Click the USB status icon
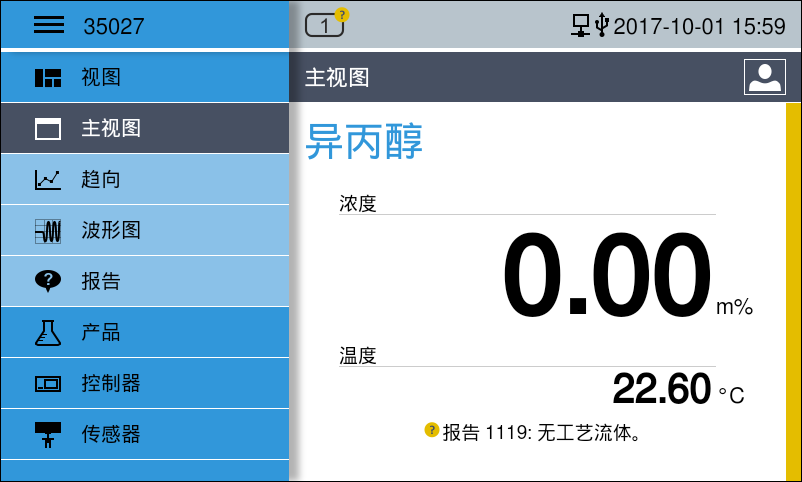802x482 pixels. (x=601, y=26)
